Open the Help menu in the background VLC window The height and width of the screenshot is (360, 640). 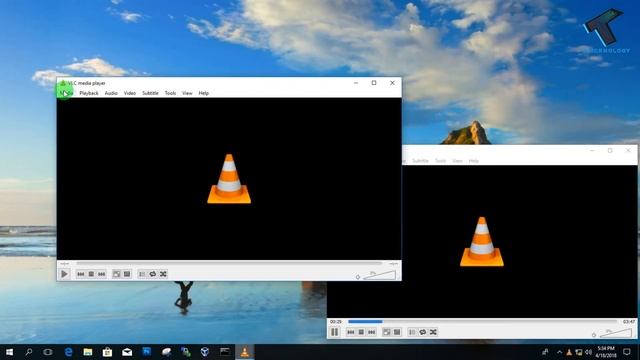pyautogui.click(x=474, y=161)
